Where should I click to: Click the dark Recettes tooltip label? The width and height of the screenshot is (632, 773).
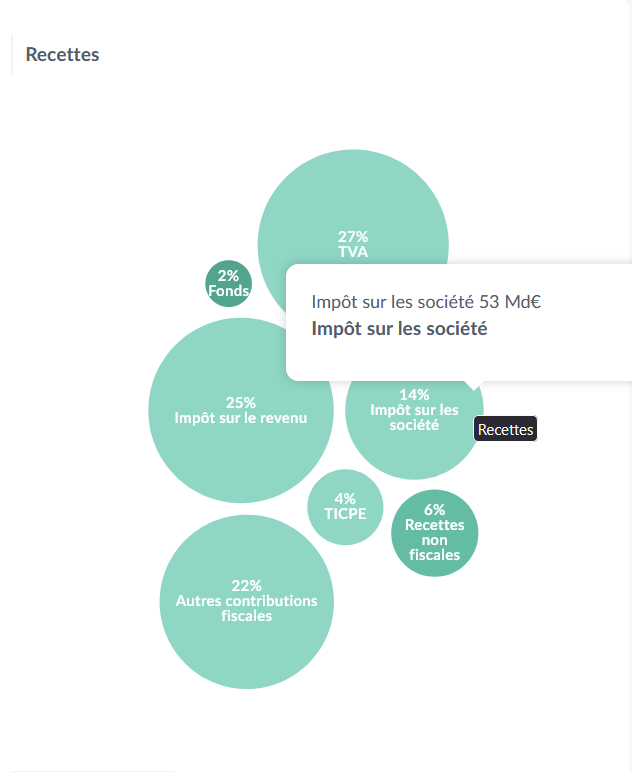(505, 430)
